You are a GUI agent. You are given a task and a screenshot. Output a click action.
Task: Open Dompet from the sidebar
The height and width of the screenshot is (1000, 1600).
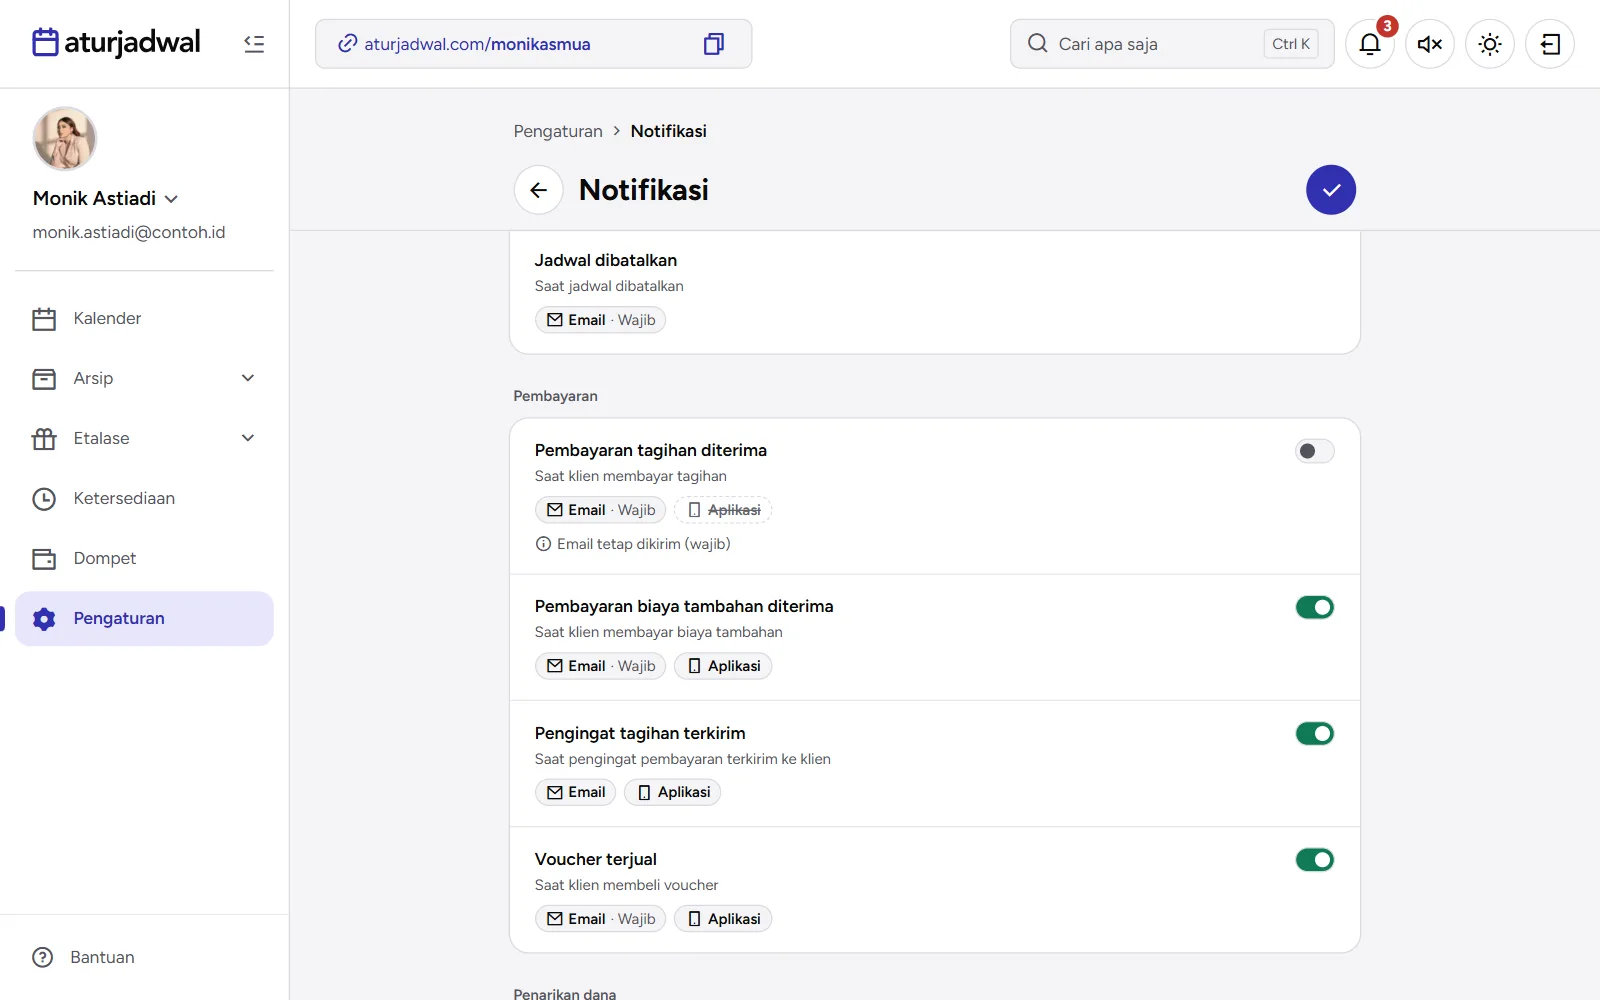coord(144,559)
